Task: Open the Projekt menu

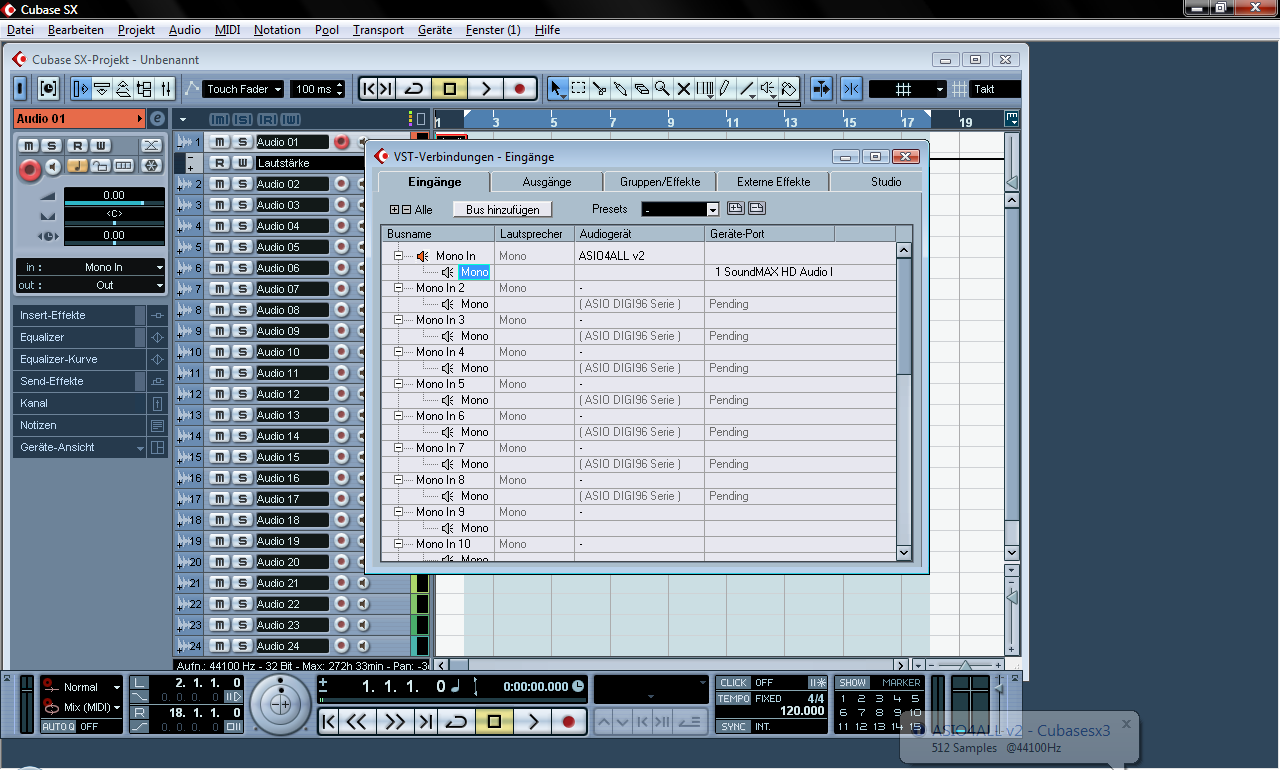Action: pos(136,30)
